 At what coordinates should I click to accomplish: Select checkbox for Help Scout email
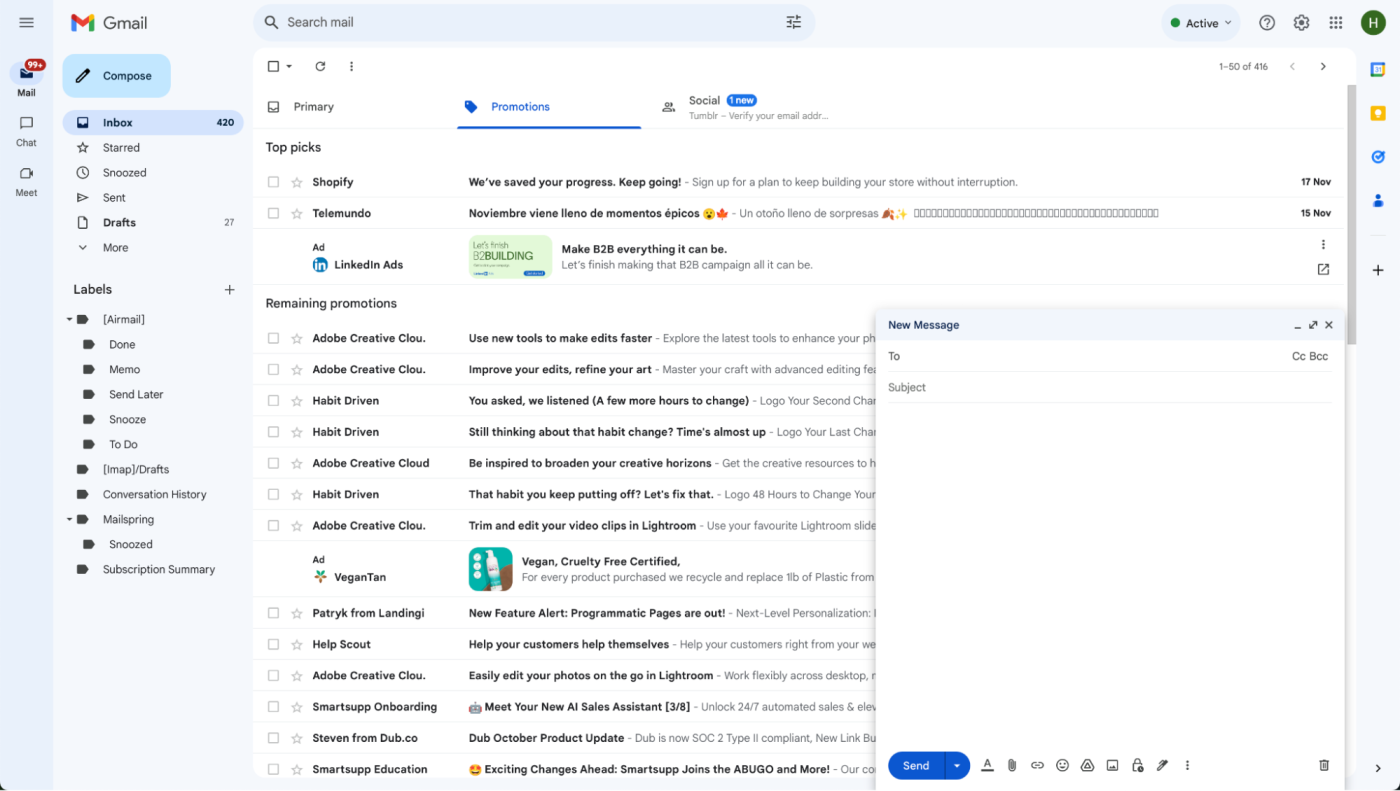click(273, 644)
